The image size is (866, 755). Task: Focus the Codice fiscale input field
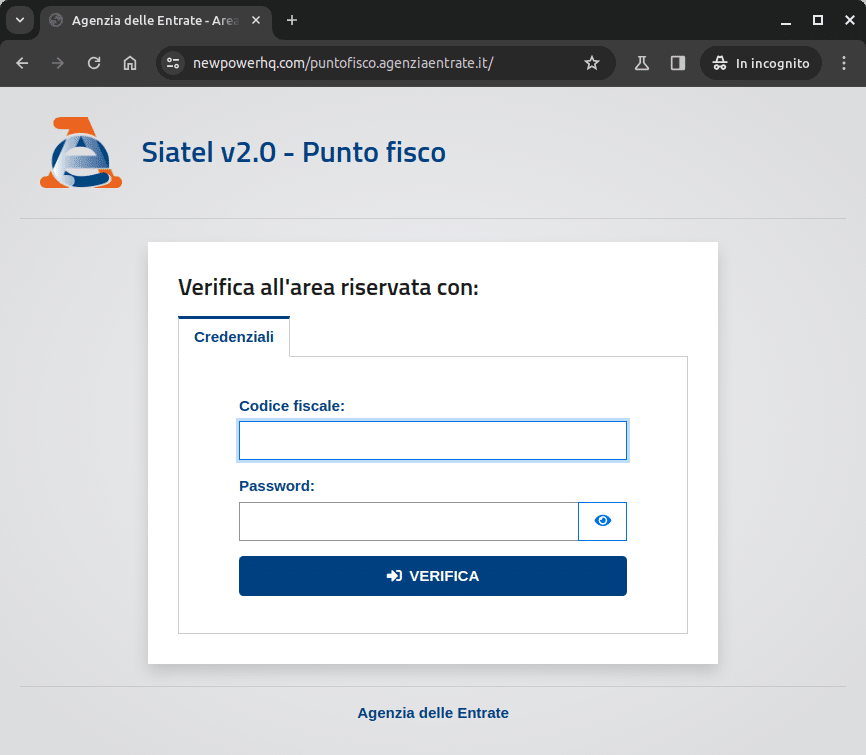coord(432,441)
